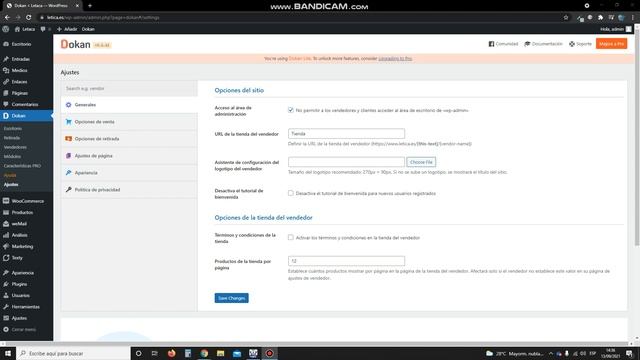Click the settings search field
640x360 pixels.
[129, 89]
